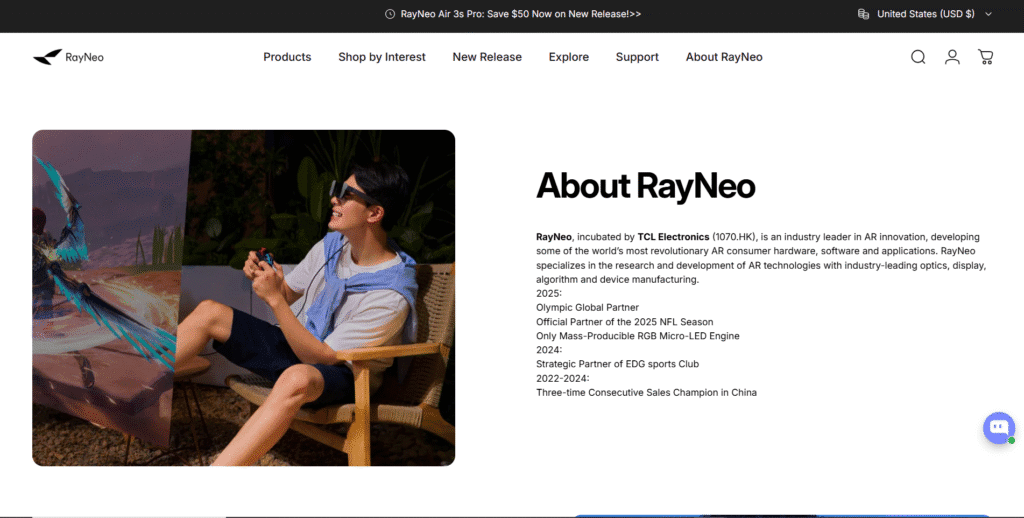1024x518 pixels.
Task: Open the chat support widget bubble
Action: (x=998, y=428)
